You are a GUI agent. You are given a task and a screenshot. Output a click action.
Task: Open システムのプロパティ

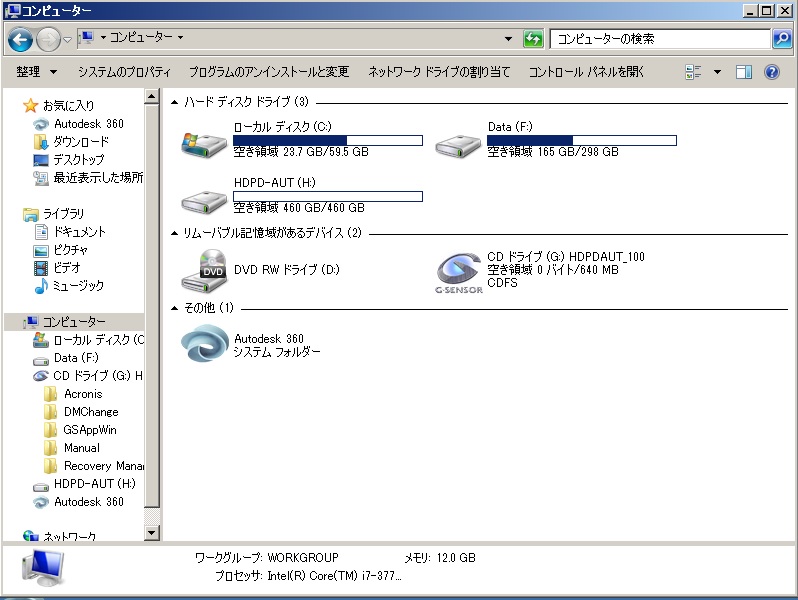click(x=124, y=72)
